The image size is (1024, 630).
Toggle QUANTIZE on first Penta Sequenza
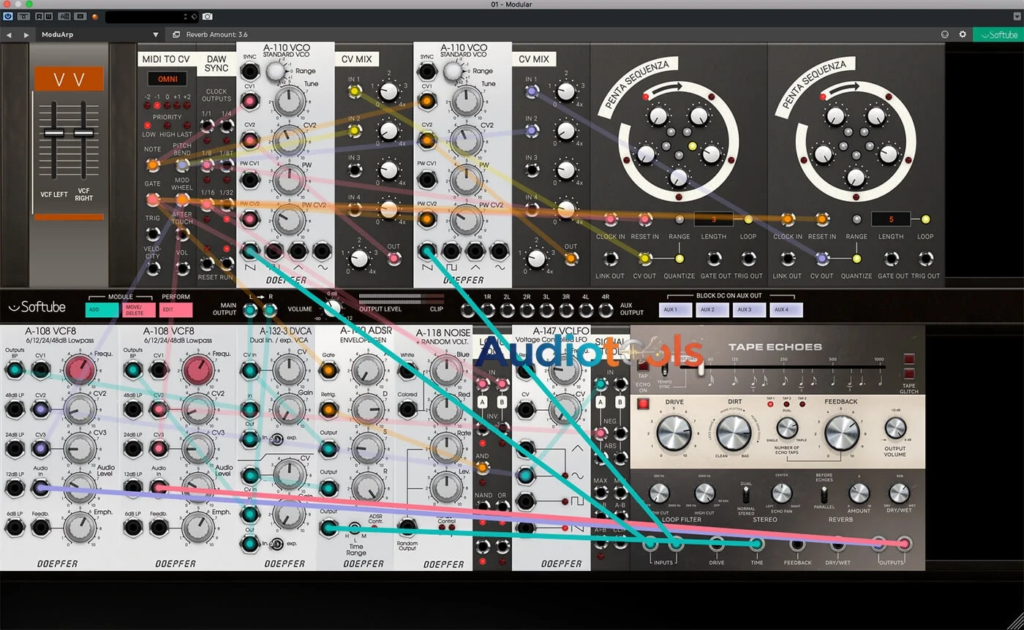point(679,259)
